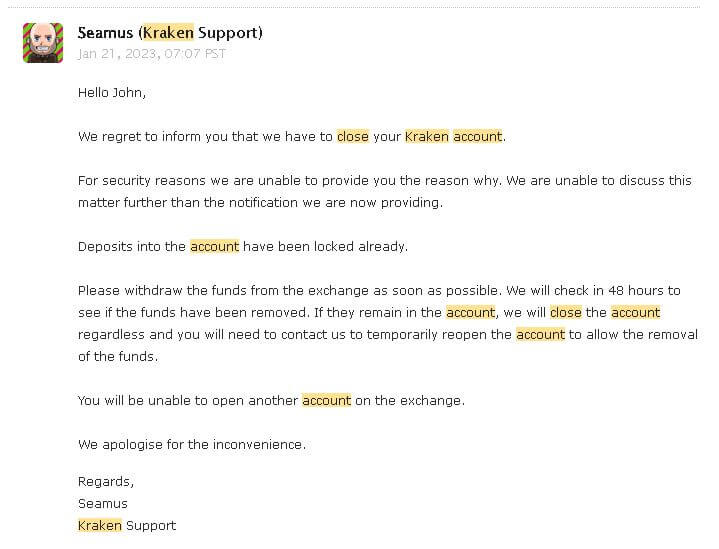Click the Seamus signature name
This screenshot has width=719, height=549.
[x=103, y=504]
